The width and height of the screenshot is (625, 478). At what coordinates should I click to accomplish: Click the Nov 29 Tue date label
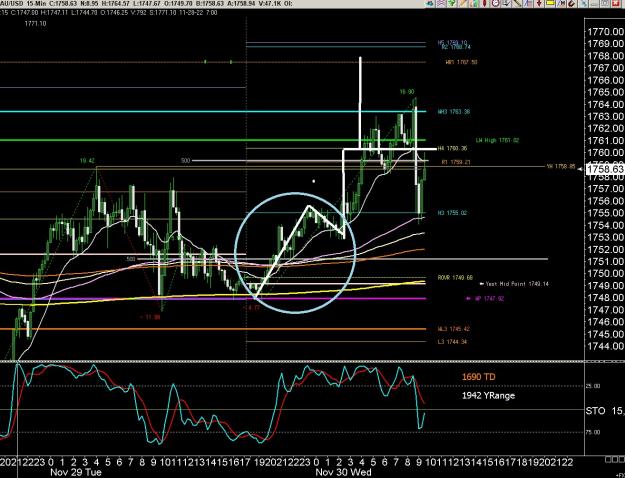pos(76,473)
